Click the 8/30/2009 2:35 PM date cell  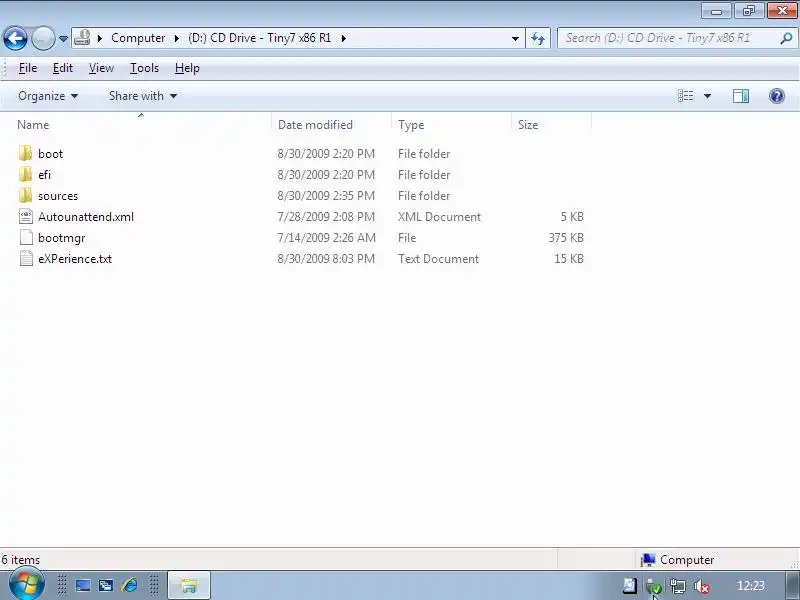326,195
